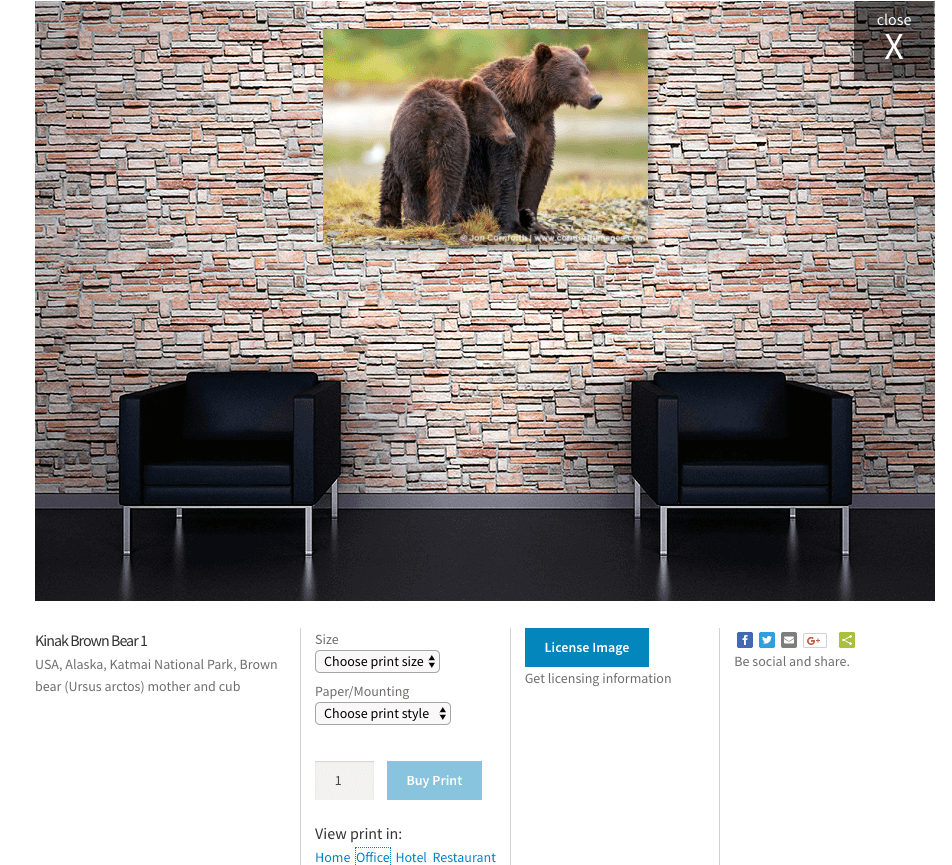The width and height of the screenshot is (952, 865).
Task: View print in Restaurant setting
Action: [464, 857]
